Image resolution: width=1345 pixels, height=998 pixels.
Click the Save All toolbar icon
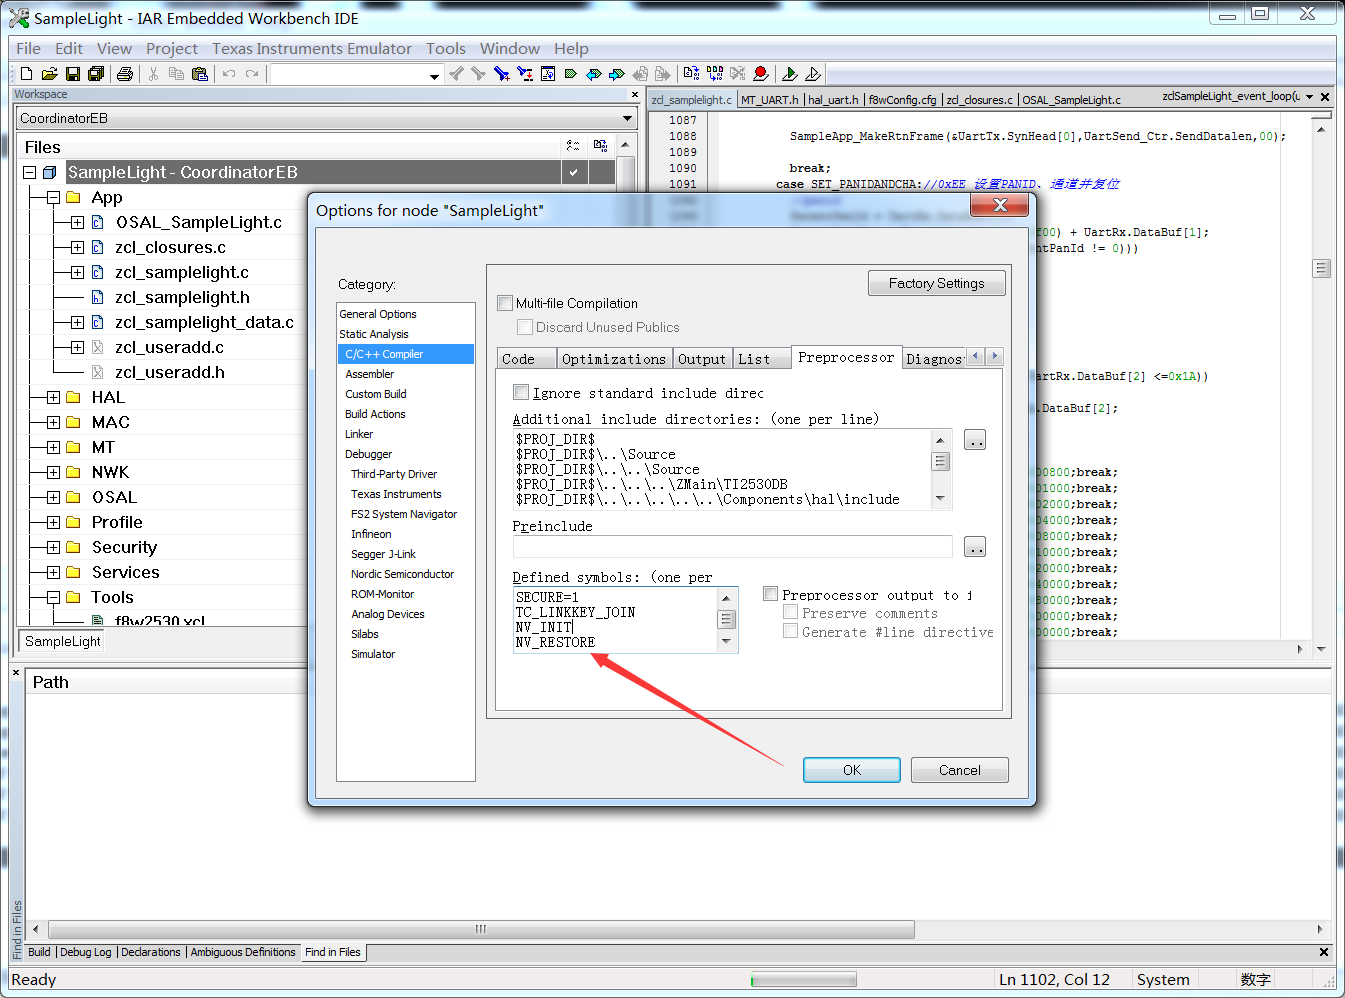coord(96,74)
